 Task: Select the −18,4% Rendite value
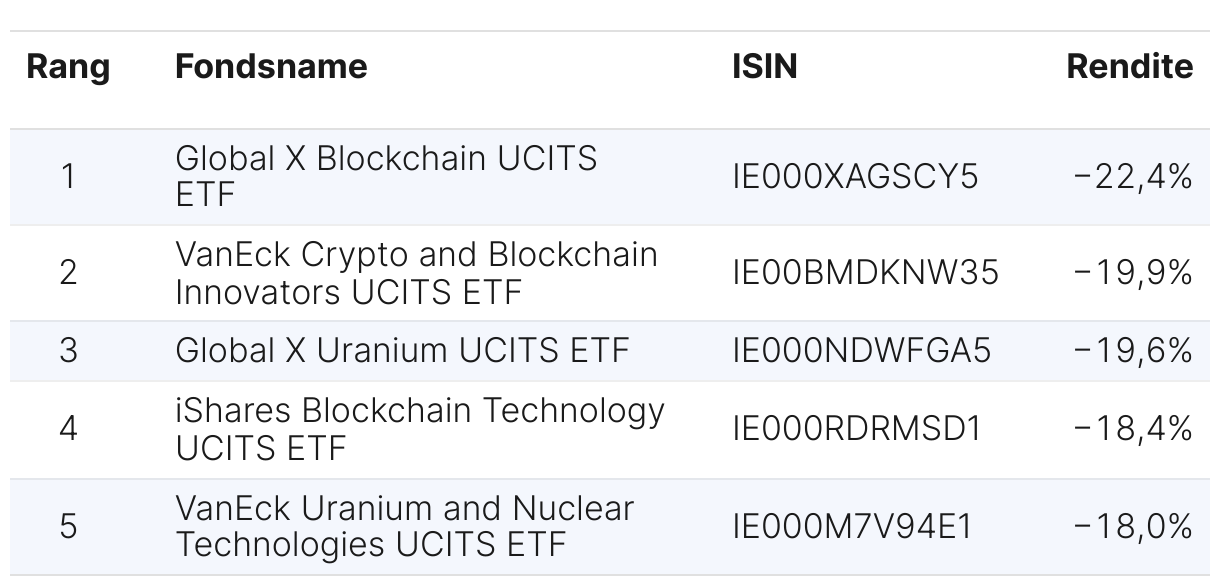1133,429
